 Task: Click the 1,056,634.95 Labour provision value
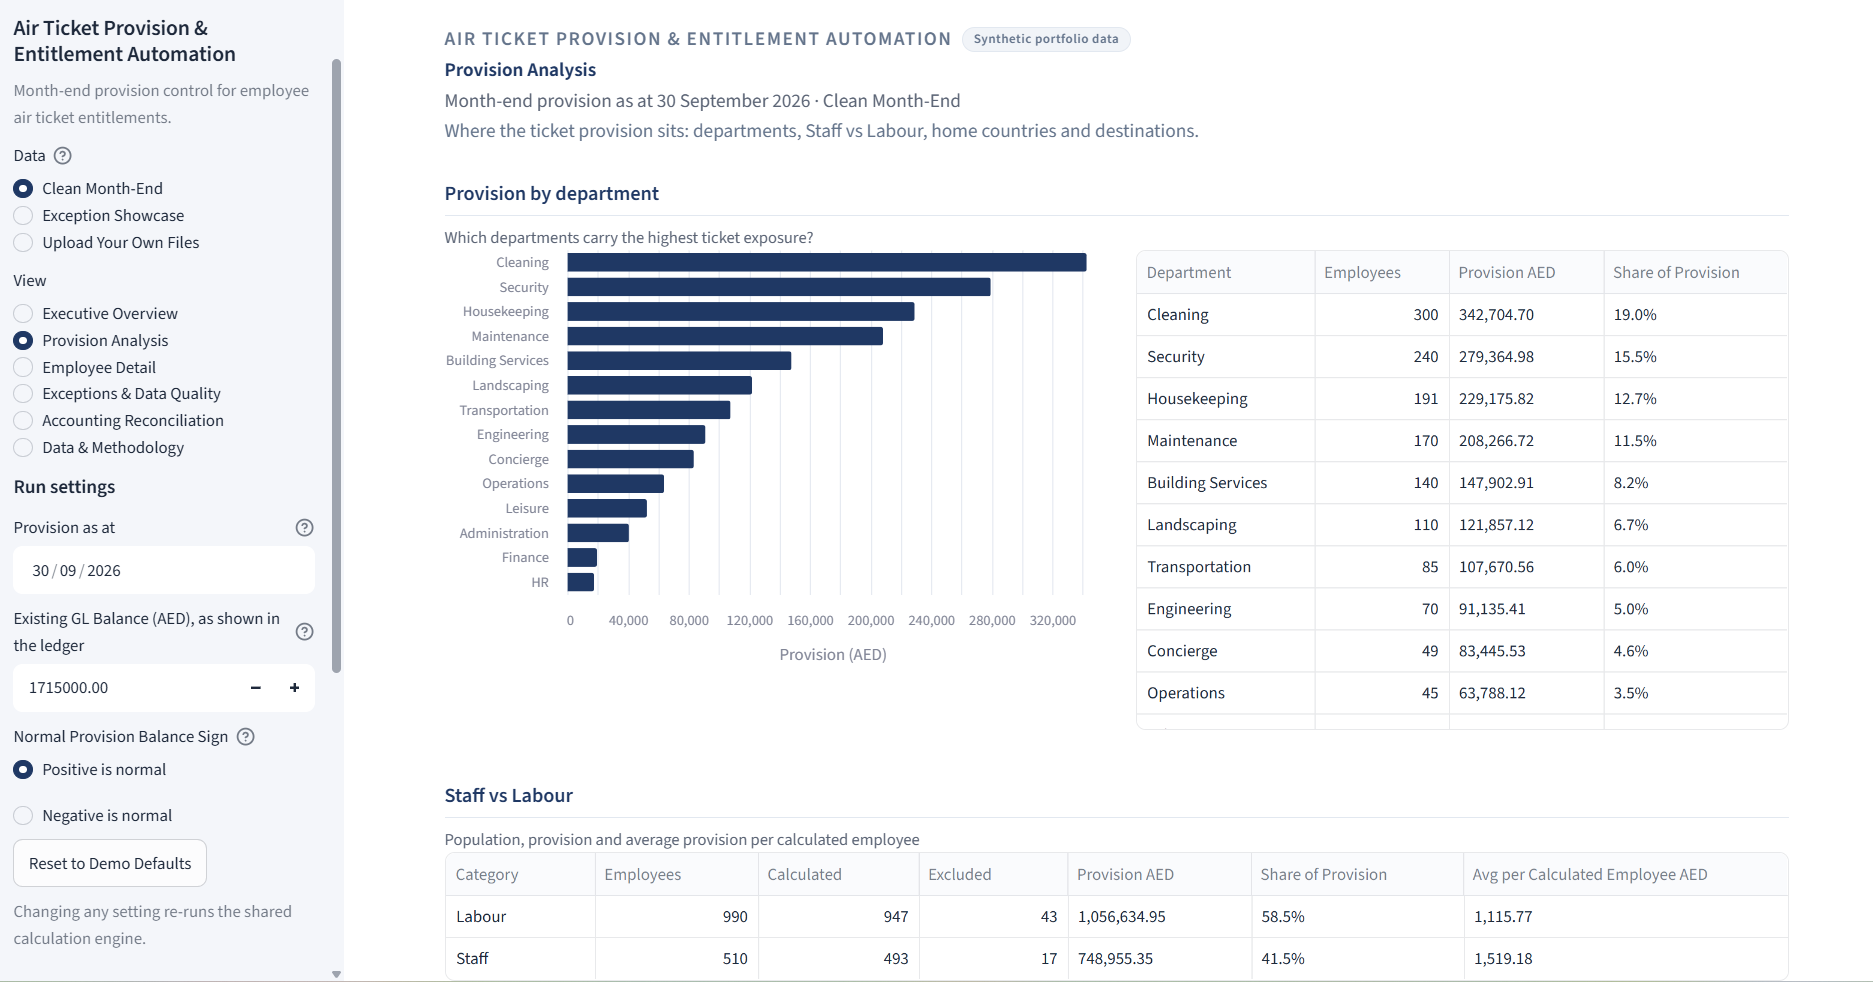pyautogui.click(x=1122, y=917)
